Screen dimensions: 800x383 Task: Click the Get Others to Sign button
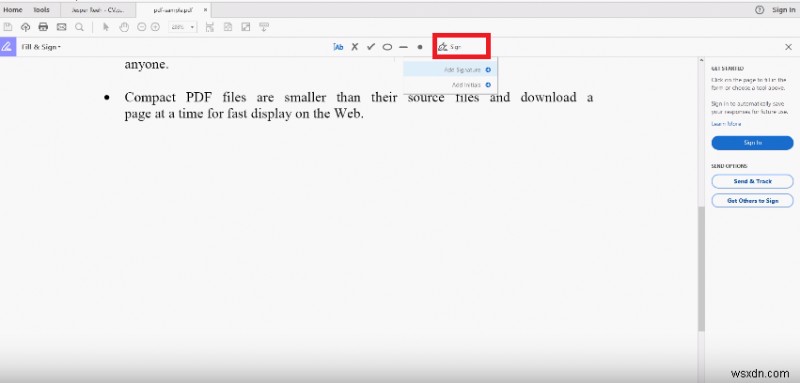point(753,200)
